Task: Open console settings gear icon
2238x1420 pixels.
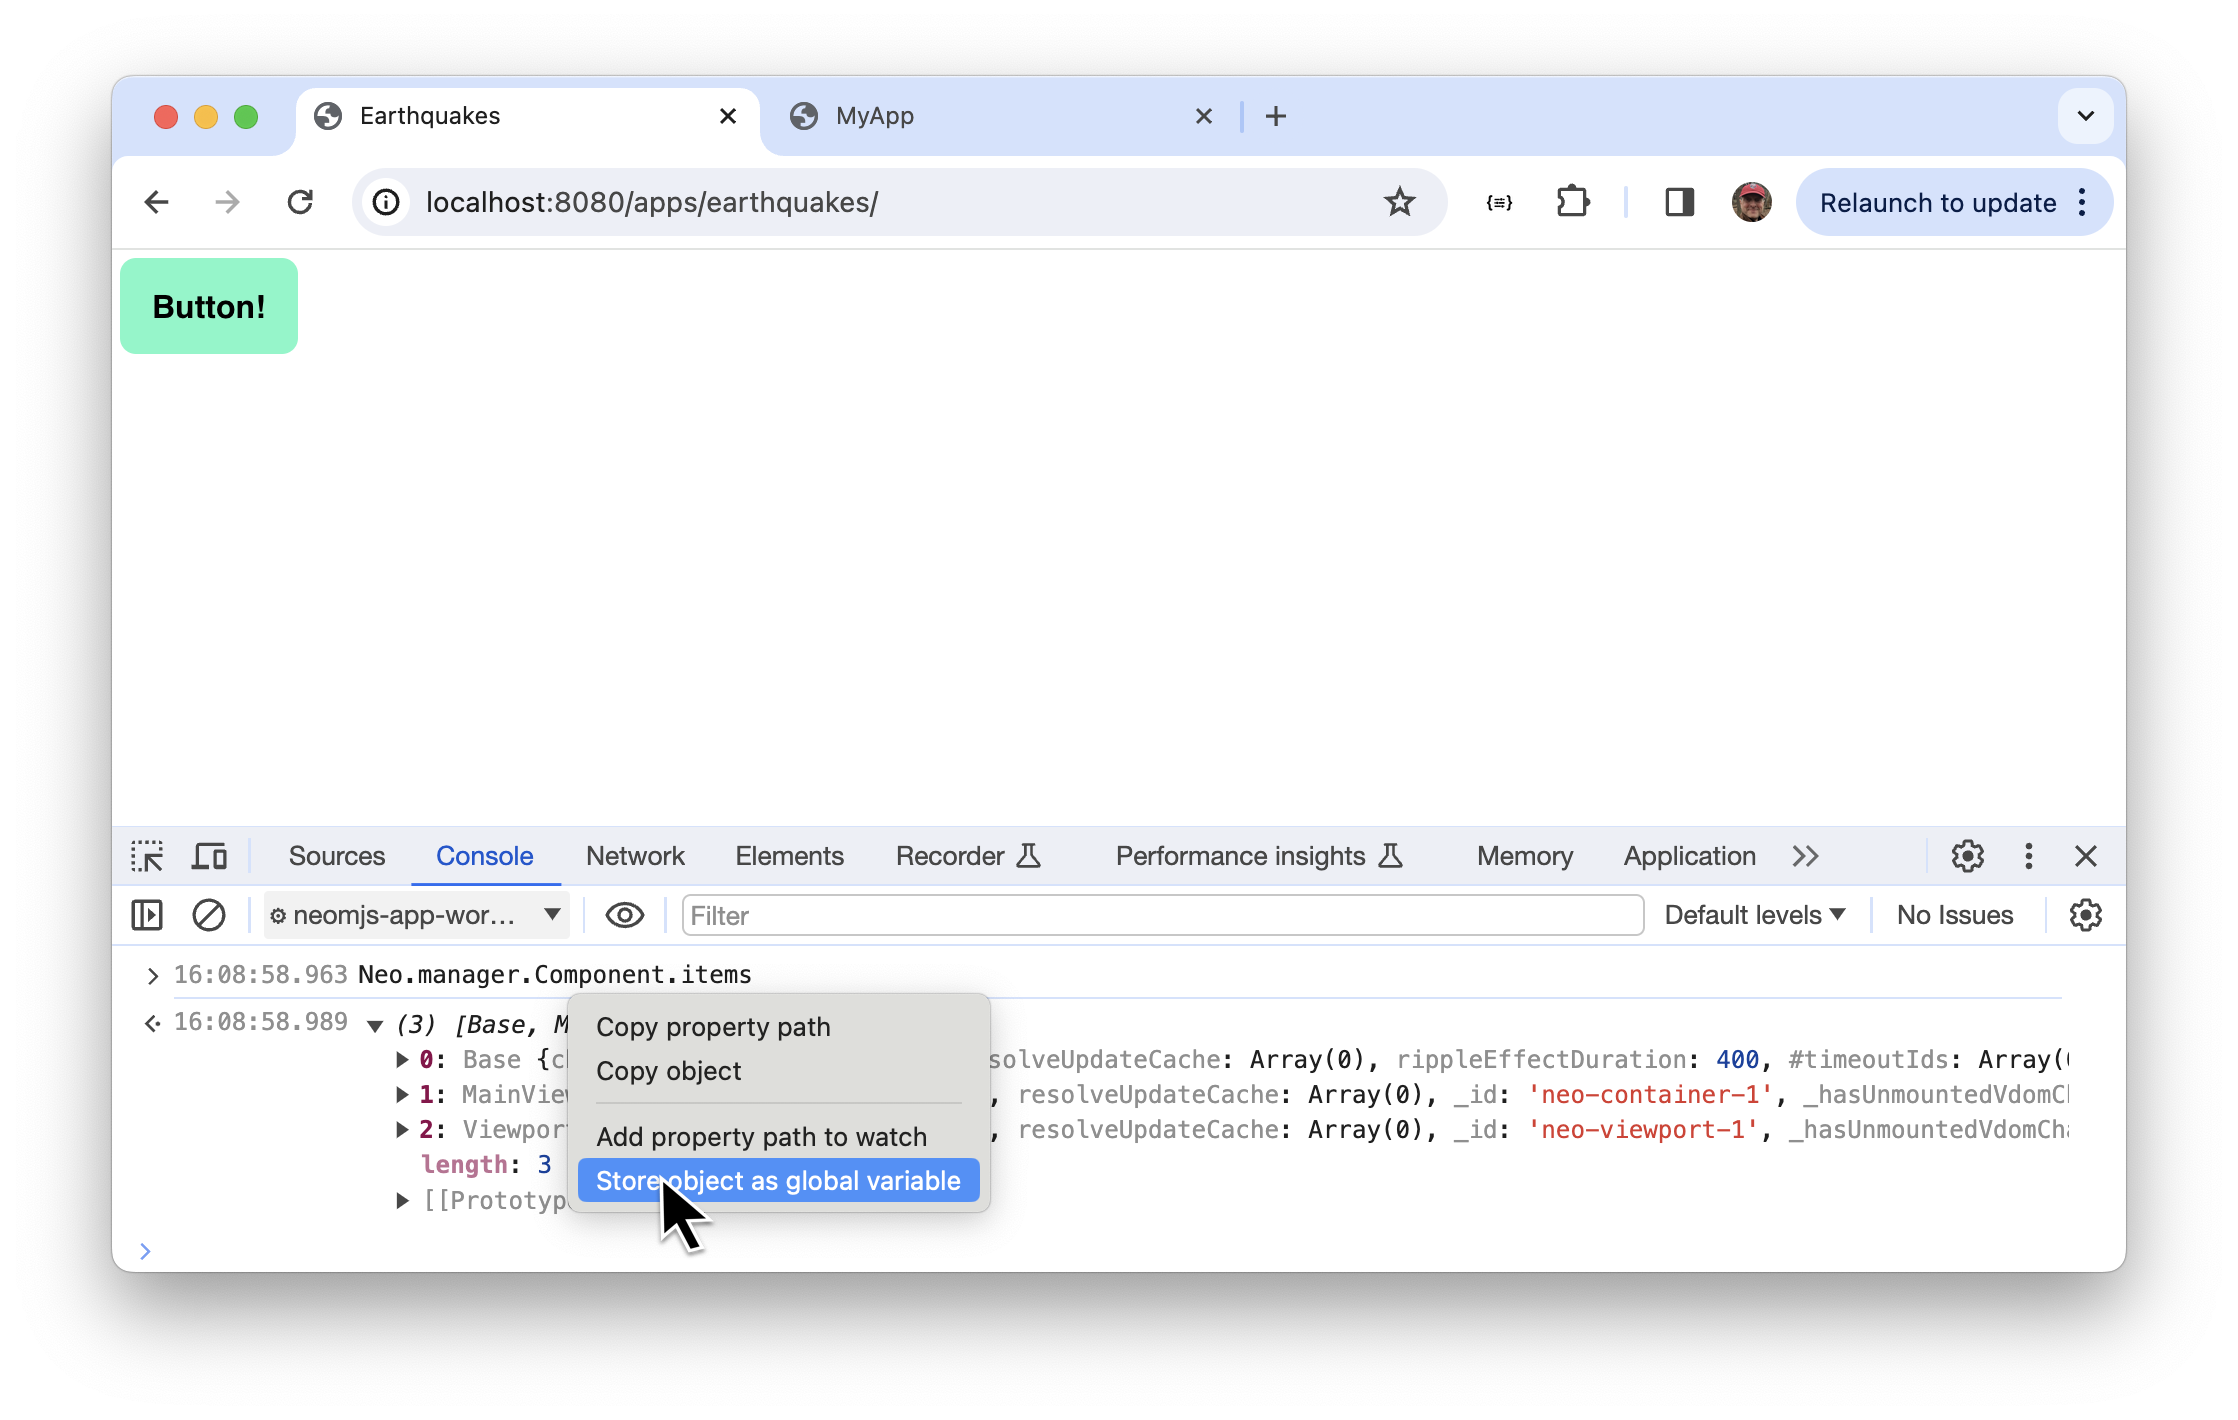Action: coord(2086,915)
